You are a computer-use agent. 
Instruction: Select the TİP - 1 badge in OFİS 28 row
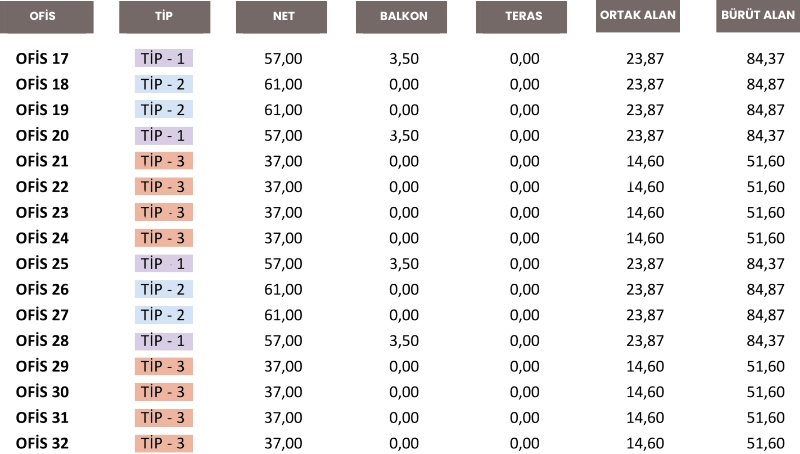pos(163,341)
